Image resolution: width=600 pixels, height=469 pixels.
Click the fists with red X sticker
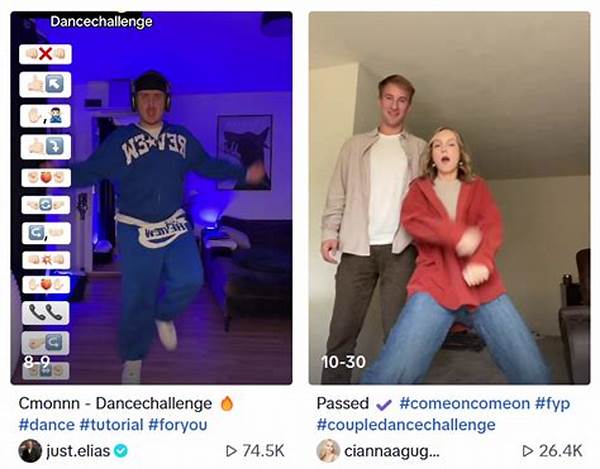46,54
